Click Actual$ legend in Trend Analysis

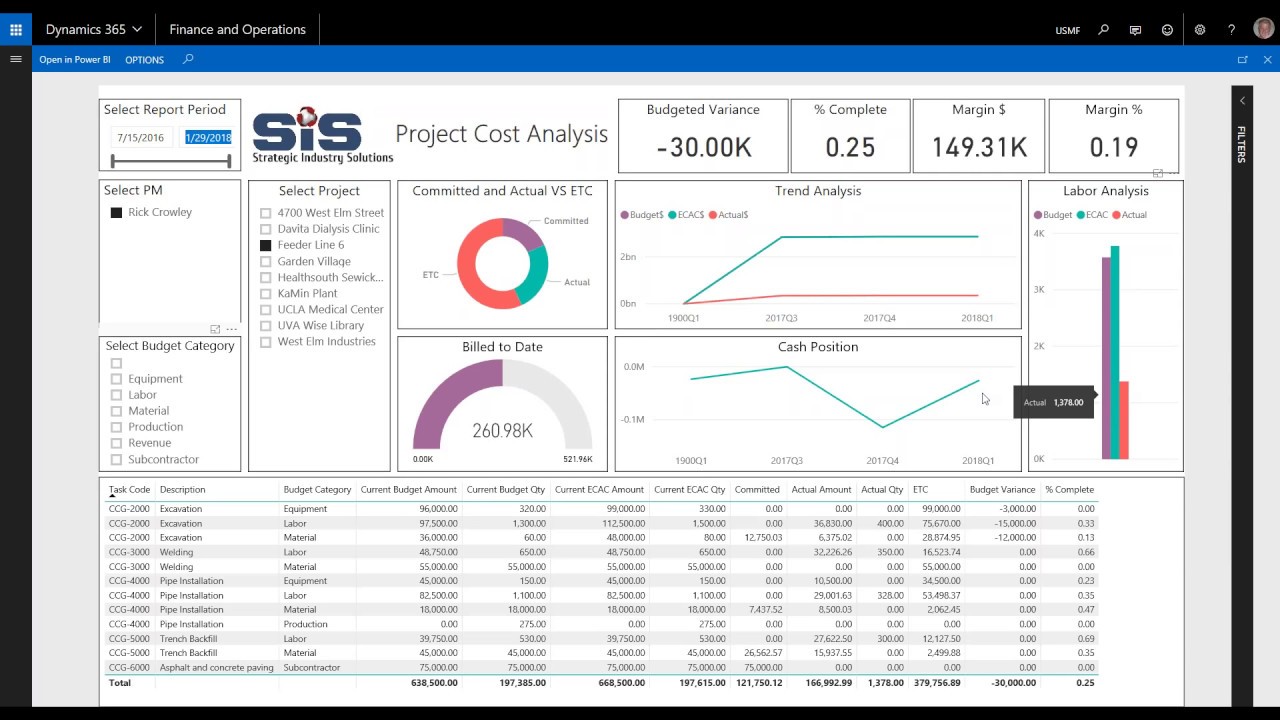[729, 215]
